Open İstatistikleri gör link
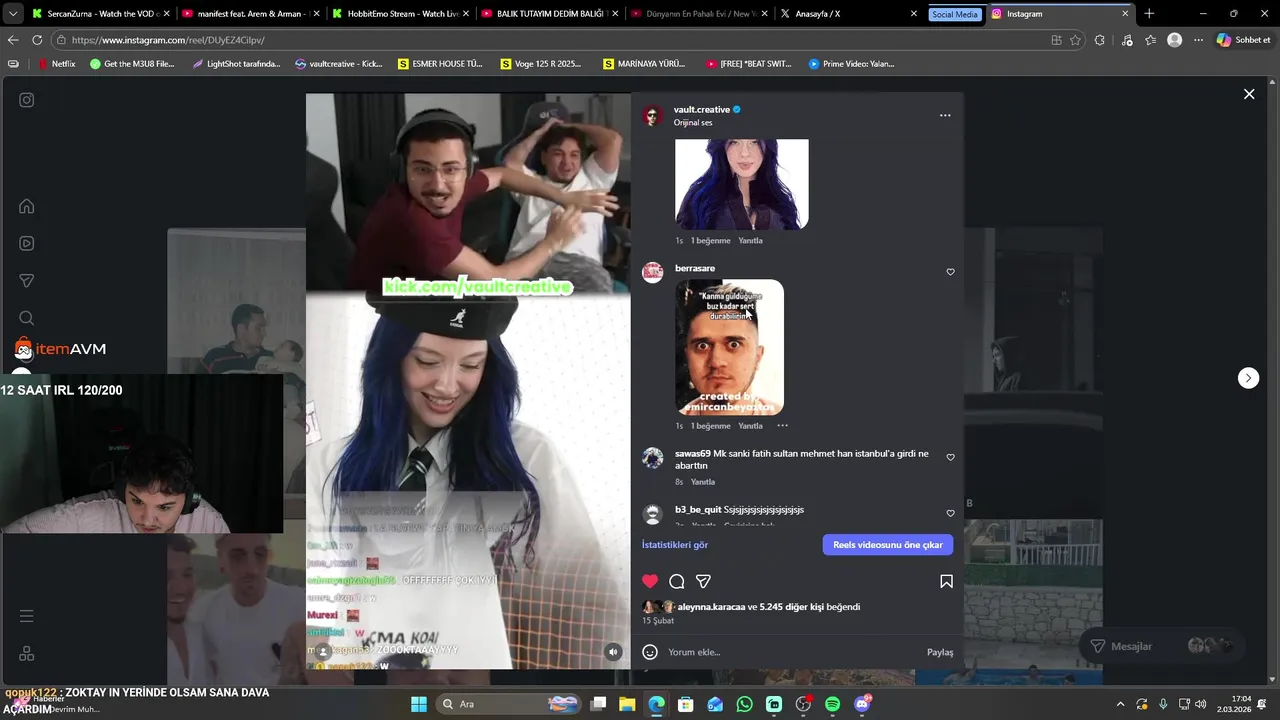The image size is (1280, 720). click(675, 545)
